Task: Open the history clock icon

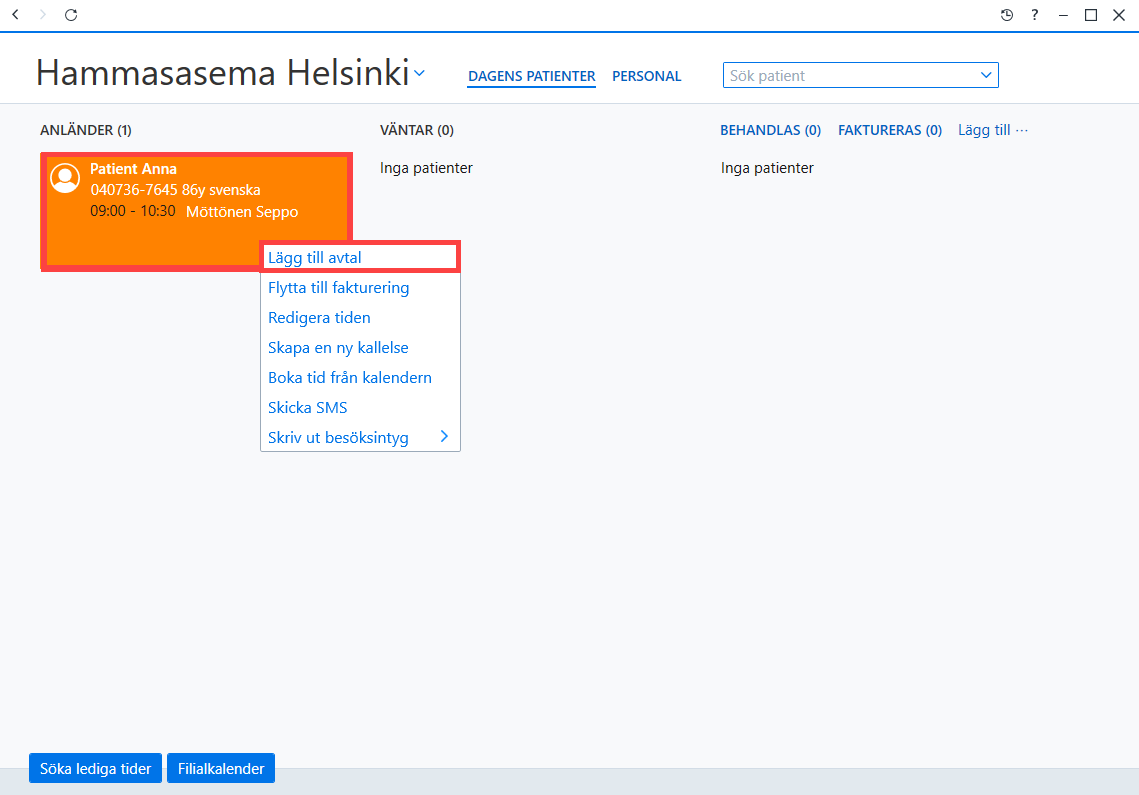Action: (1006, 15)
